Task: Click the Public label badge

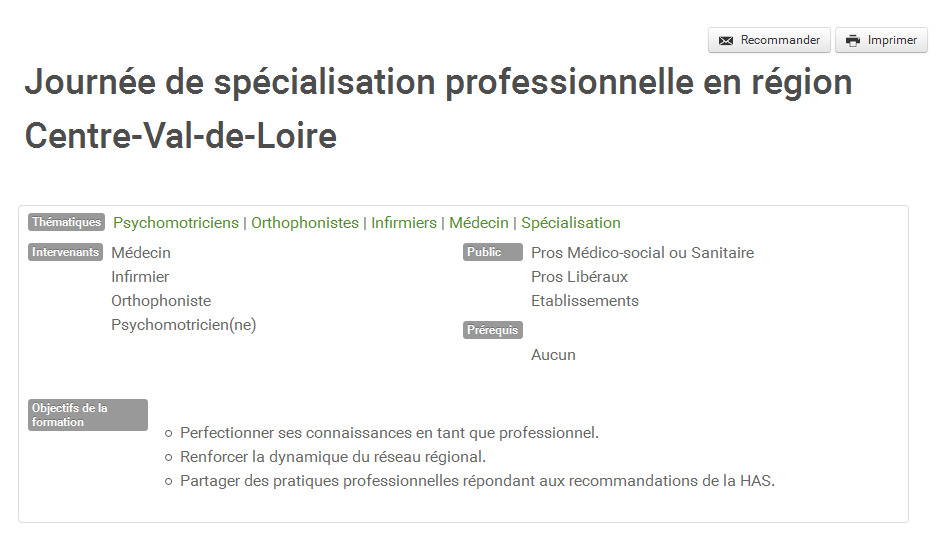Action: click(x=492, y=252)
